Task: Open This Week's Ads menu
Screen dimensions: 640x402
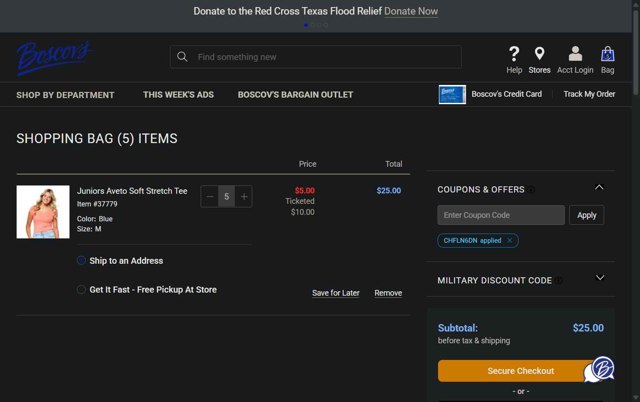Action: [x=178, y=95]
